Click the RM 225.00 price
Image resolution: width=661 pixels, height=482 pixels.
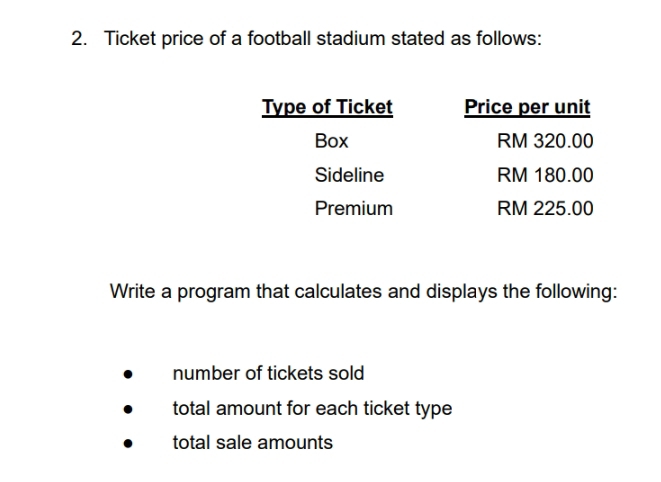(x=545, y=209)
